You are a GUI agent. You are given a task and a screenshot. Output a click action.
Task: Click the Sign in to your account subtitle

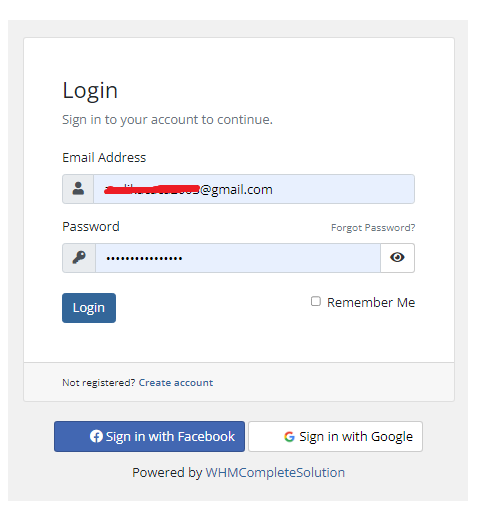[x=167, y=120]
